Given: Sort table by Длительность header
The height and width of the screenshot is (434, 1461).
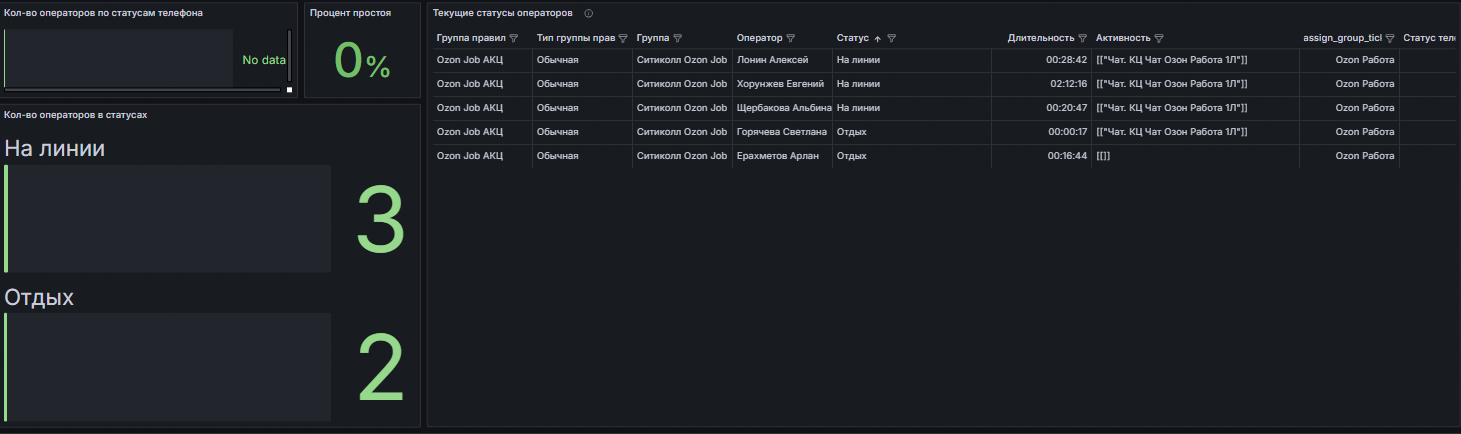Looking at the screenshot, I should [x=1041, y=38].
